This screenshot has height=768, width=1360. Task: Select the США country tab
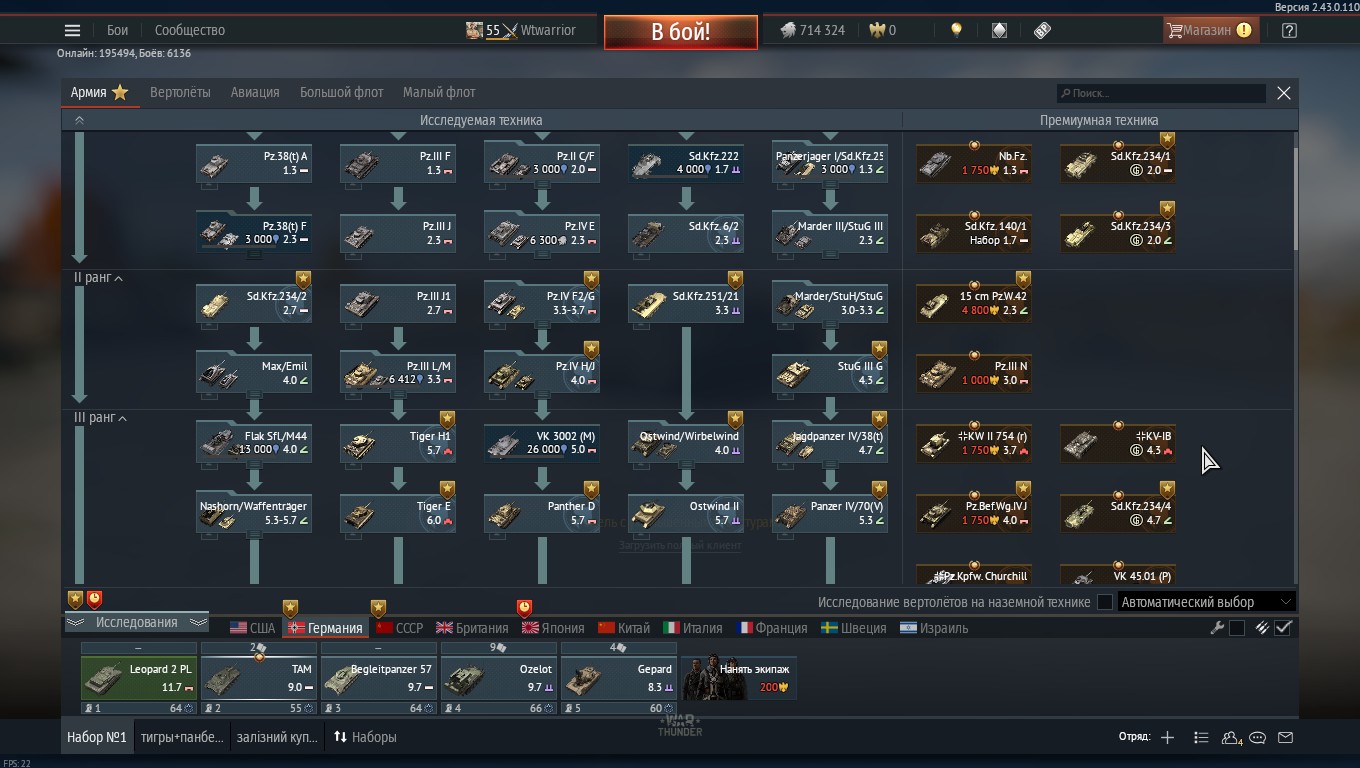[252, 628]
